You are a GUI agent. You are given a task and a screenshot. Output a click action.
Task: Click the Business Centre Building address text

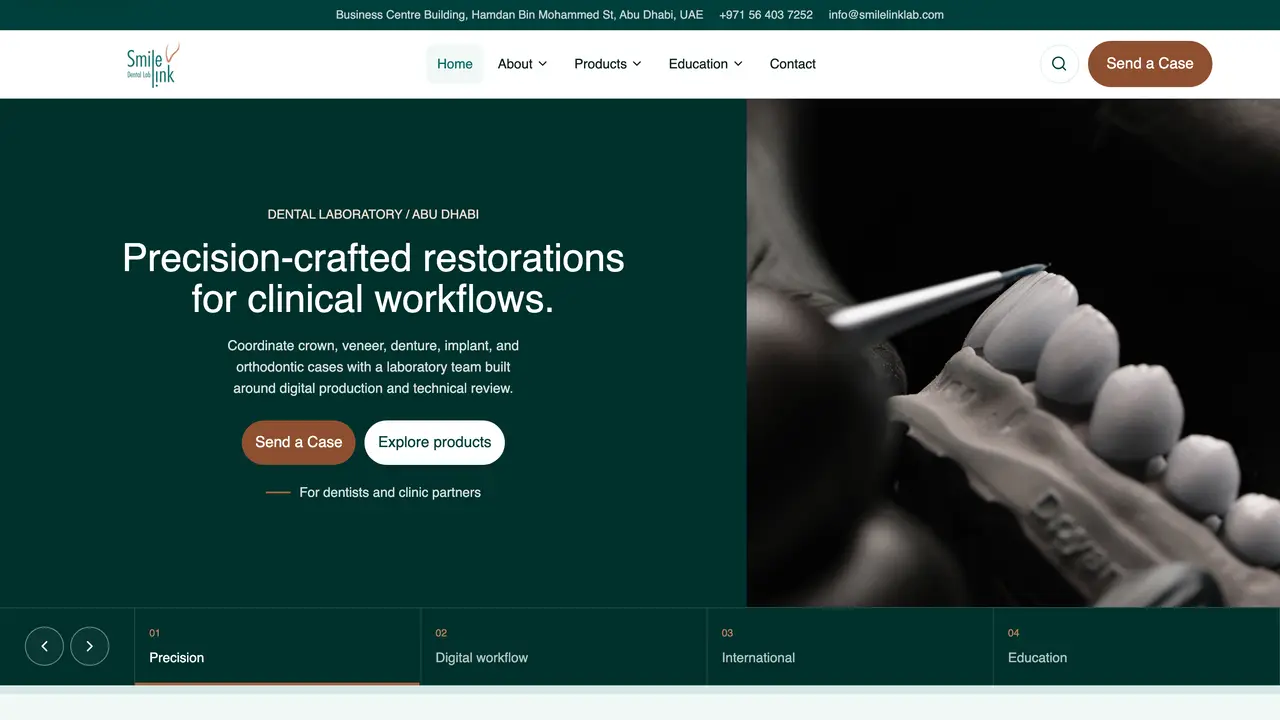click(x=519, y=15)
